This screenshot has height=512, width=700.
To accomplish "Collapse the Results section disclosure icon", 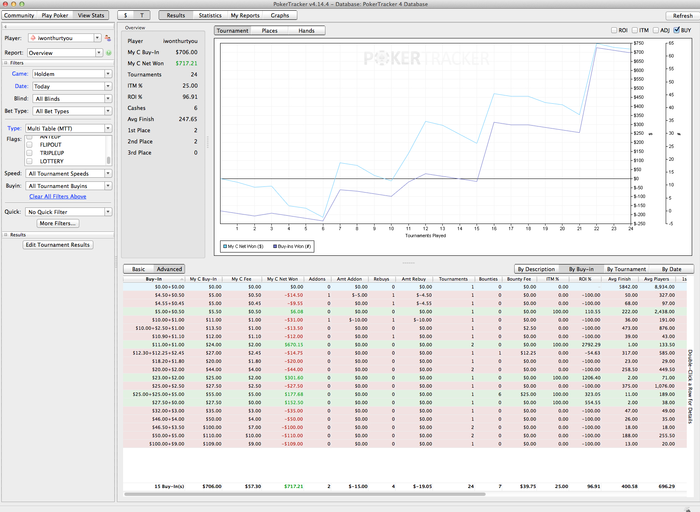I will [5, 234].
